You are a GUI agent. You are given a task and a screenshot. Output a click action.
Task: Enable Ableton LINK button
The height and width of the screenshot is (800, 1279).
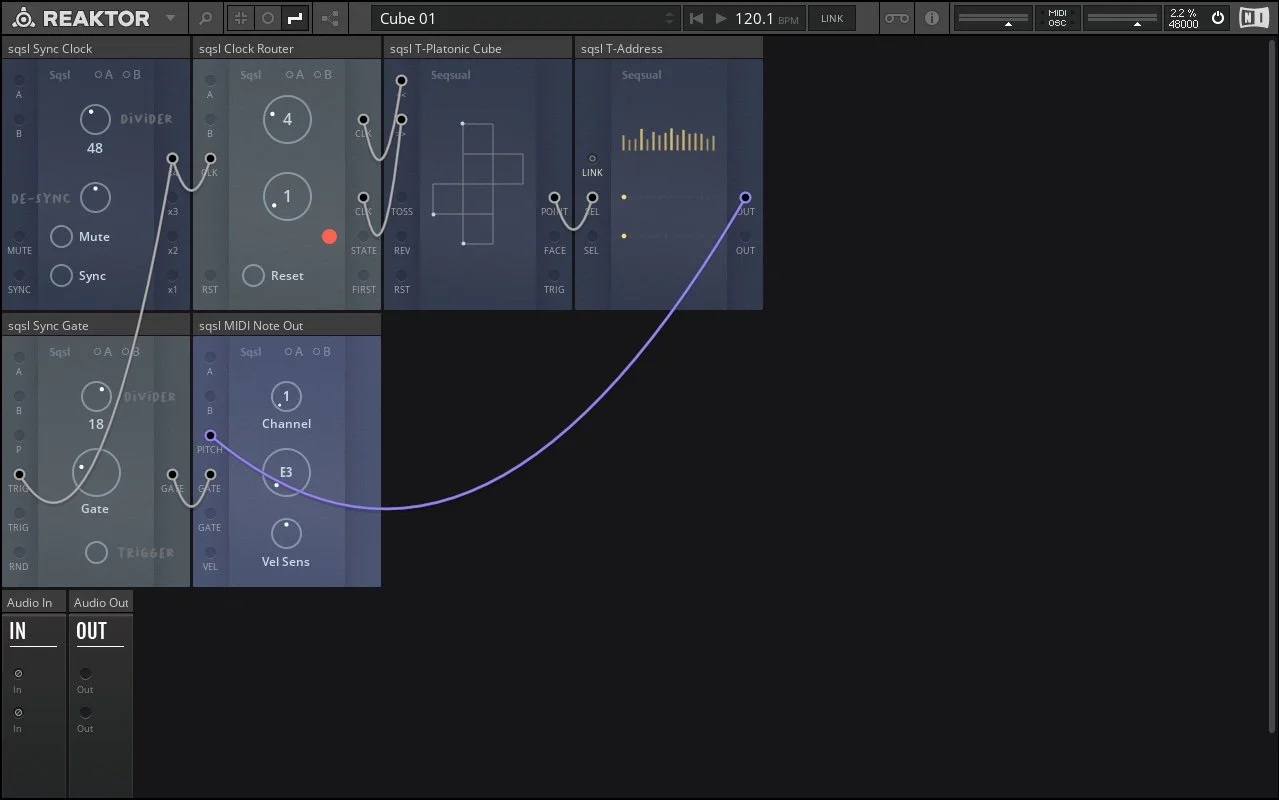tap(832, 18)
